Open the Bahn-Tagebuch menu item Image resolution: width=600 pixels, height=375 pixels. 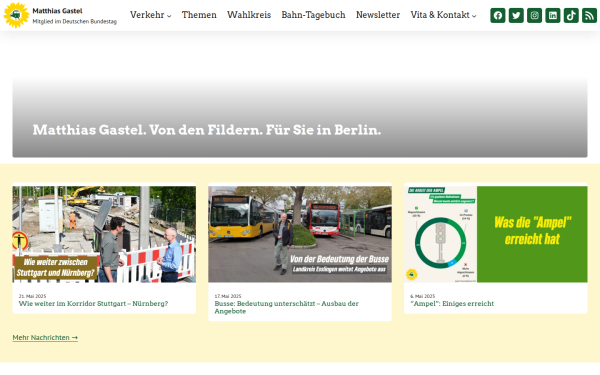point(313,15)
